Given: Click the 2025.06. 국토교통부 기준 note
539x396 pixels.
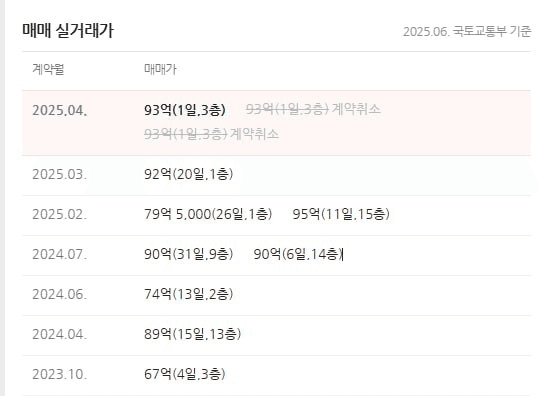Looking at the screenshot, I should (x=467, y=32).
